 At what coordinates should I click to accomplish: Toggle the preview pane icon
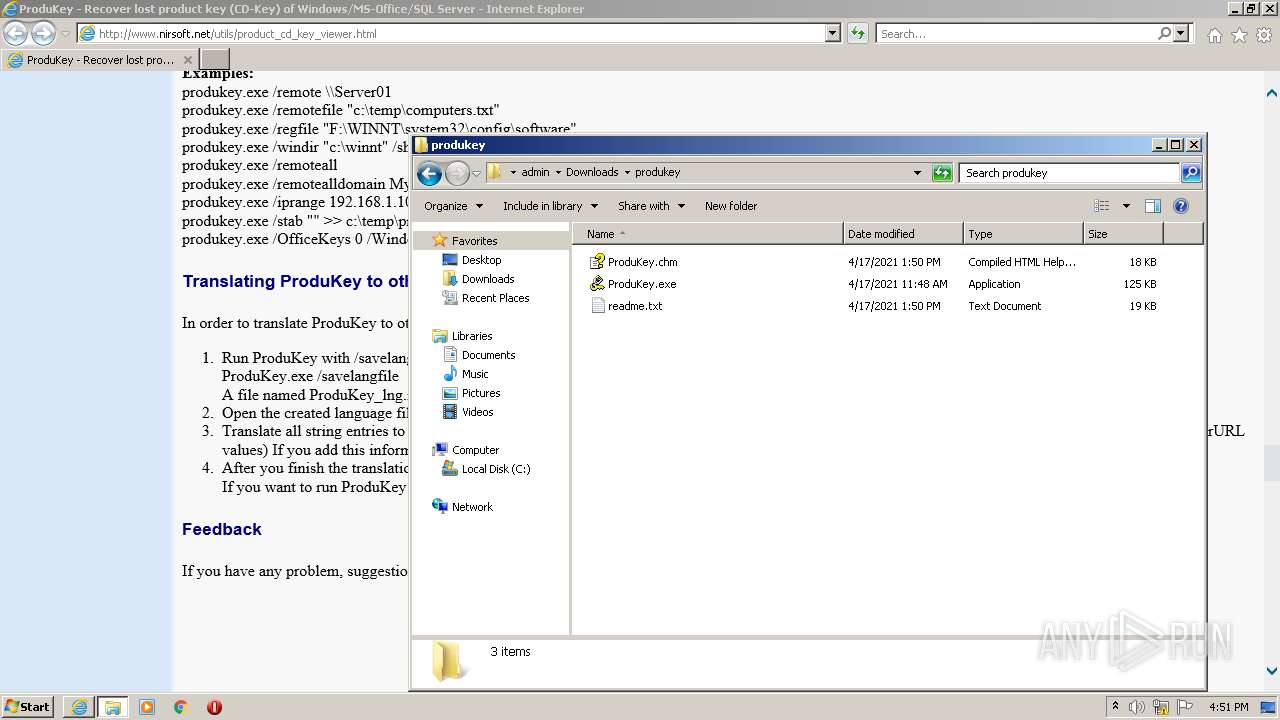point(1153,206)
